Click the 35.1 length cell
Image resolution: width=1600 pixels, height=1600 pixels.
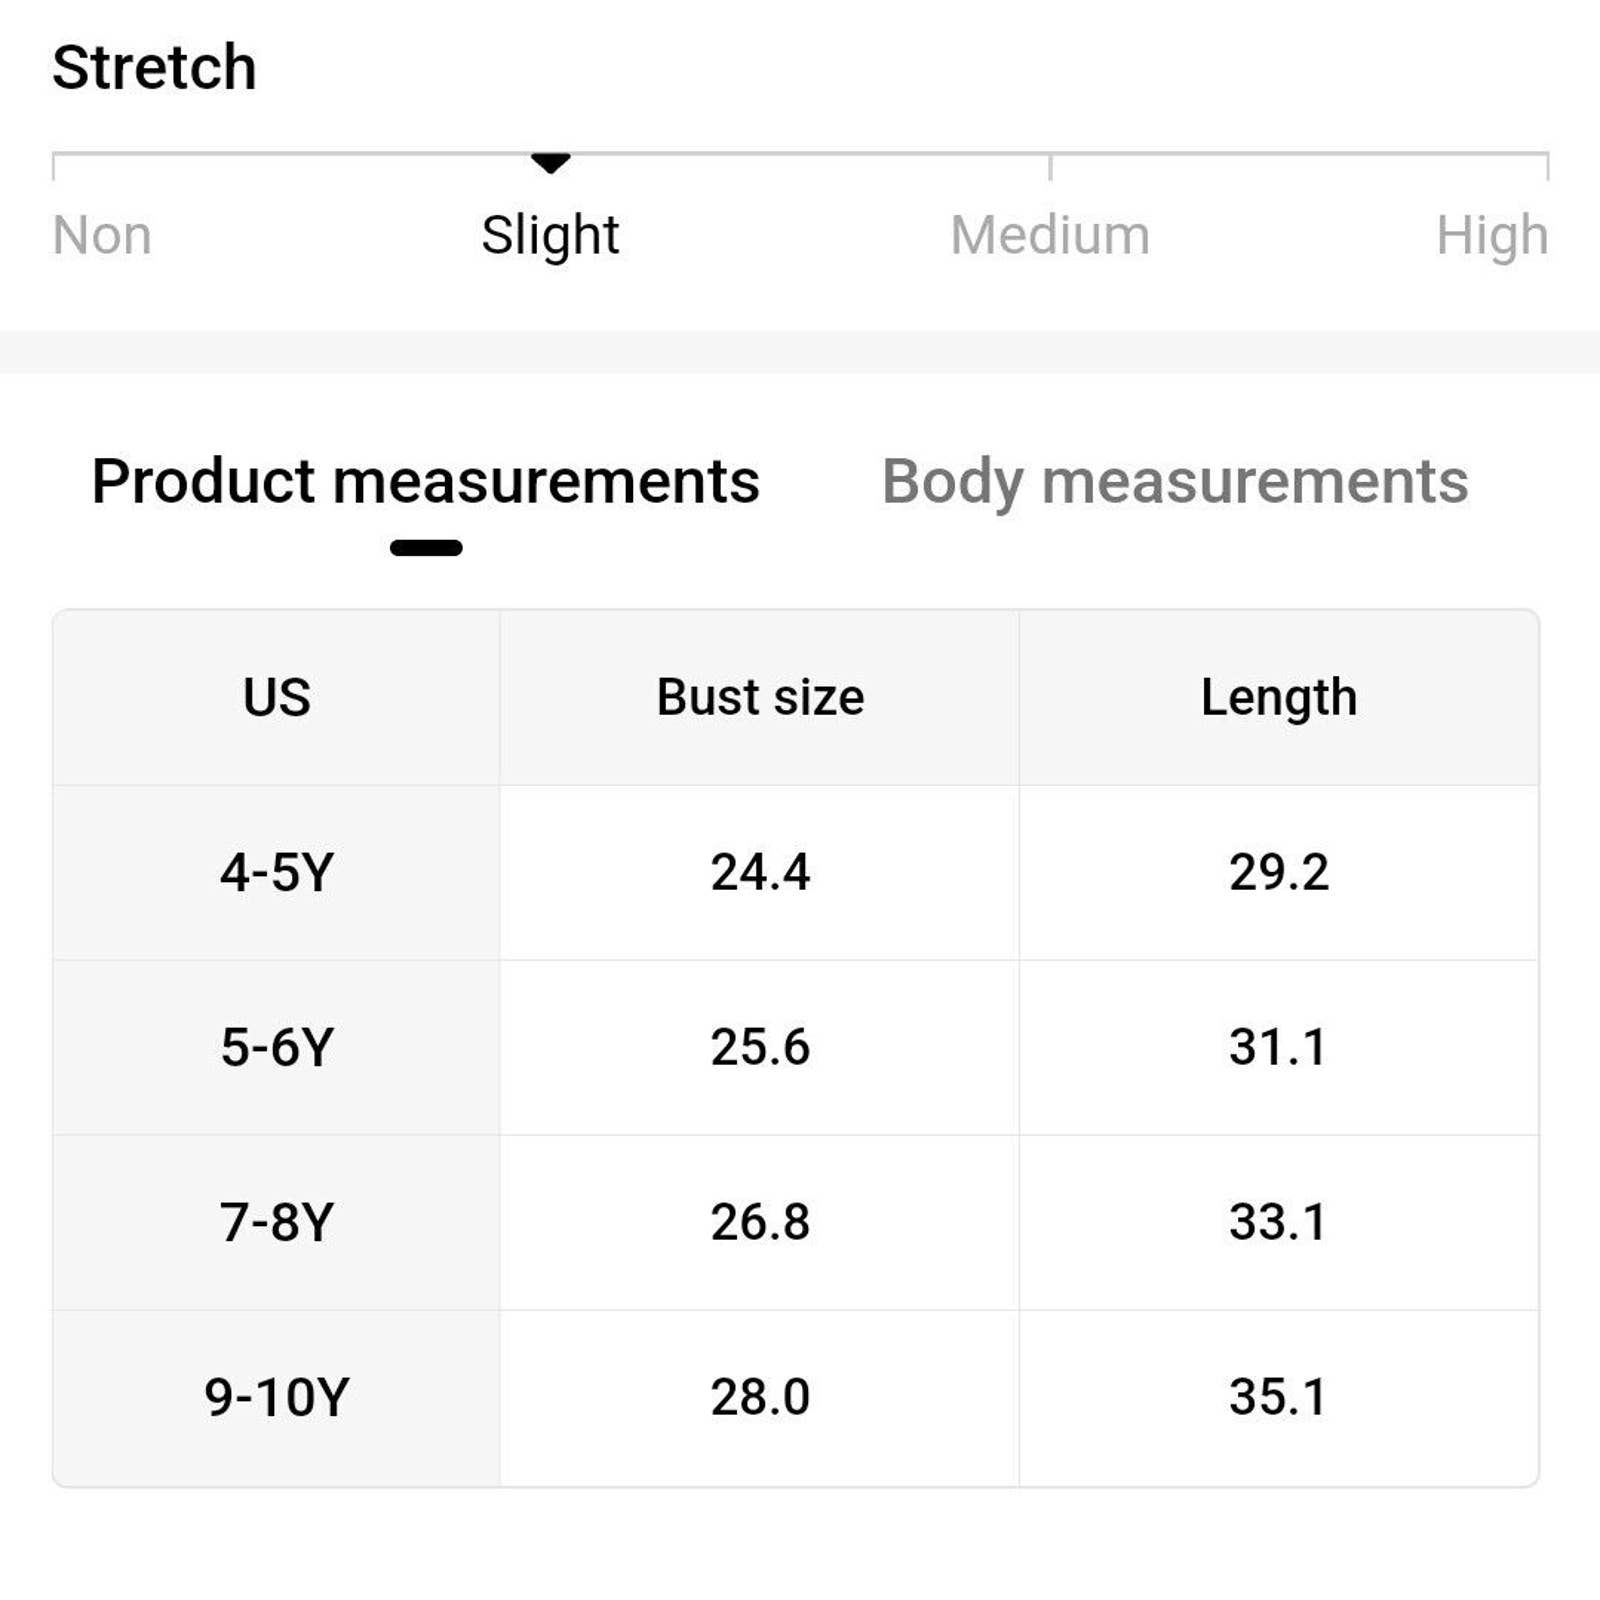click(x=1279, y=1397)
